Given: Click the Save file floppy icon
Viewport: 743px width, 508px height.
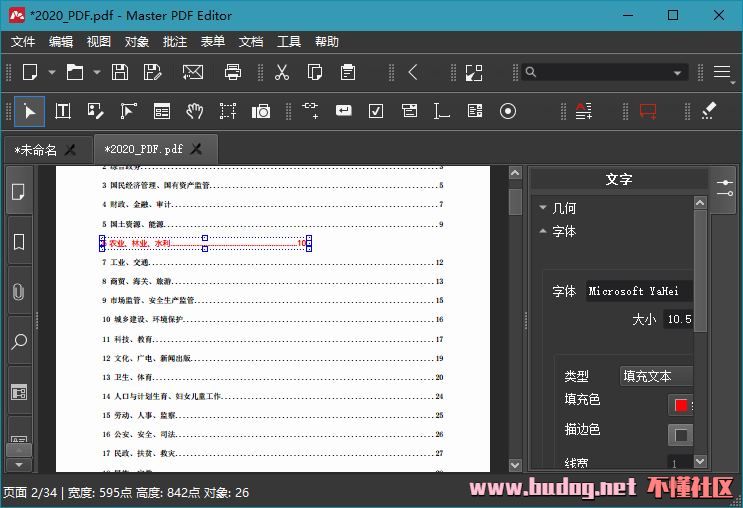Looking at the screenshot, I should point(120,72).
